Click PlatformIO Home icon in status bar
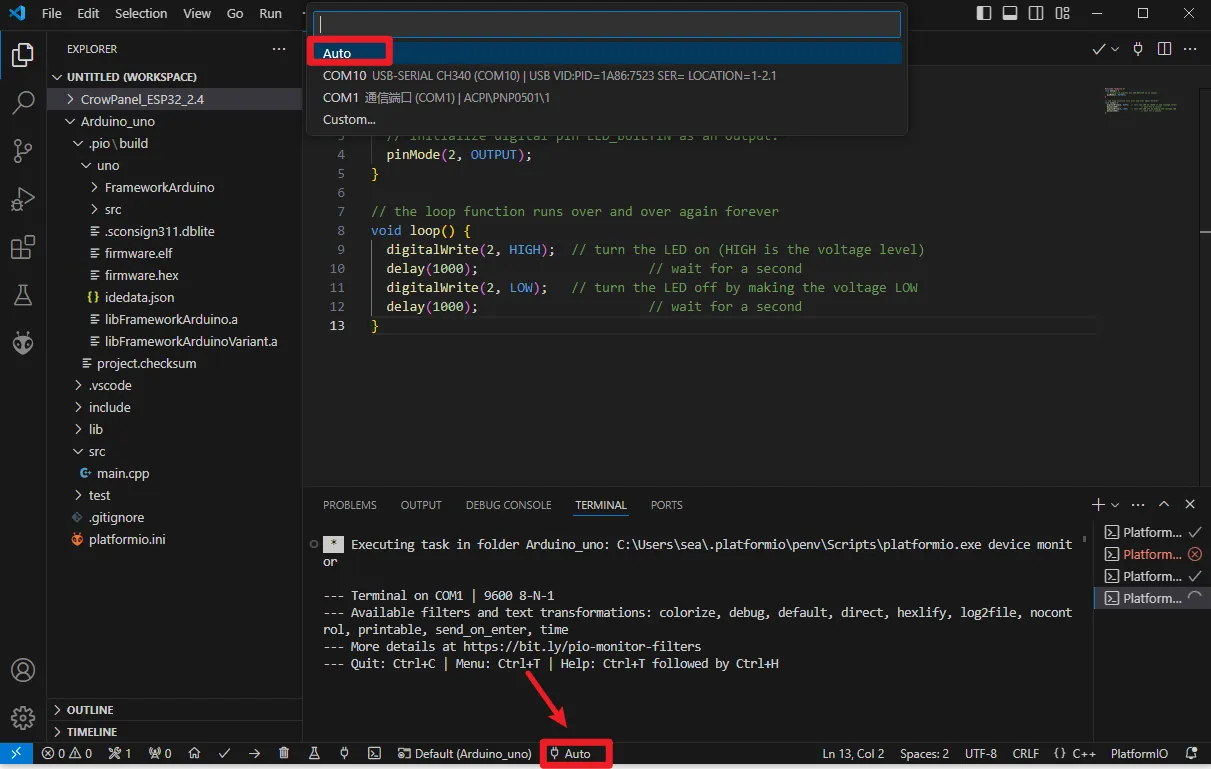This screenshot has width=1211, height=769. point(194,753)
